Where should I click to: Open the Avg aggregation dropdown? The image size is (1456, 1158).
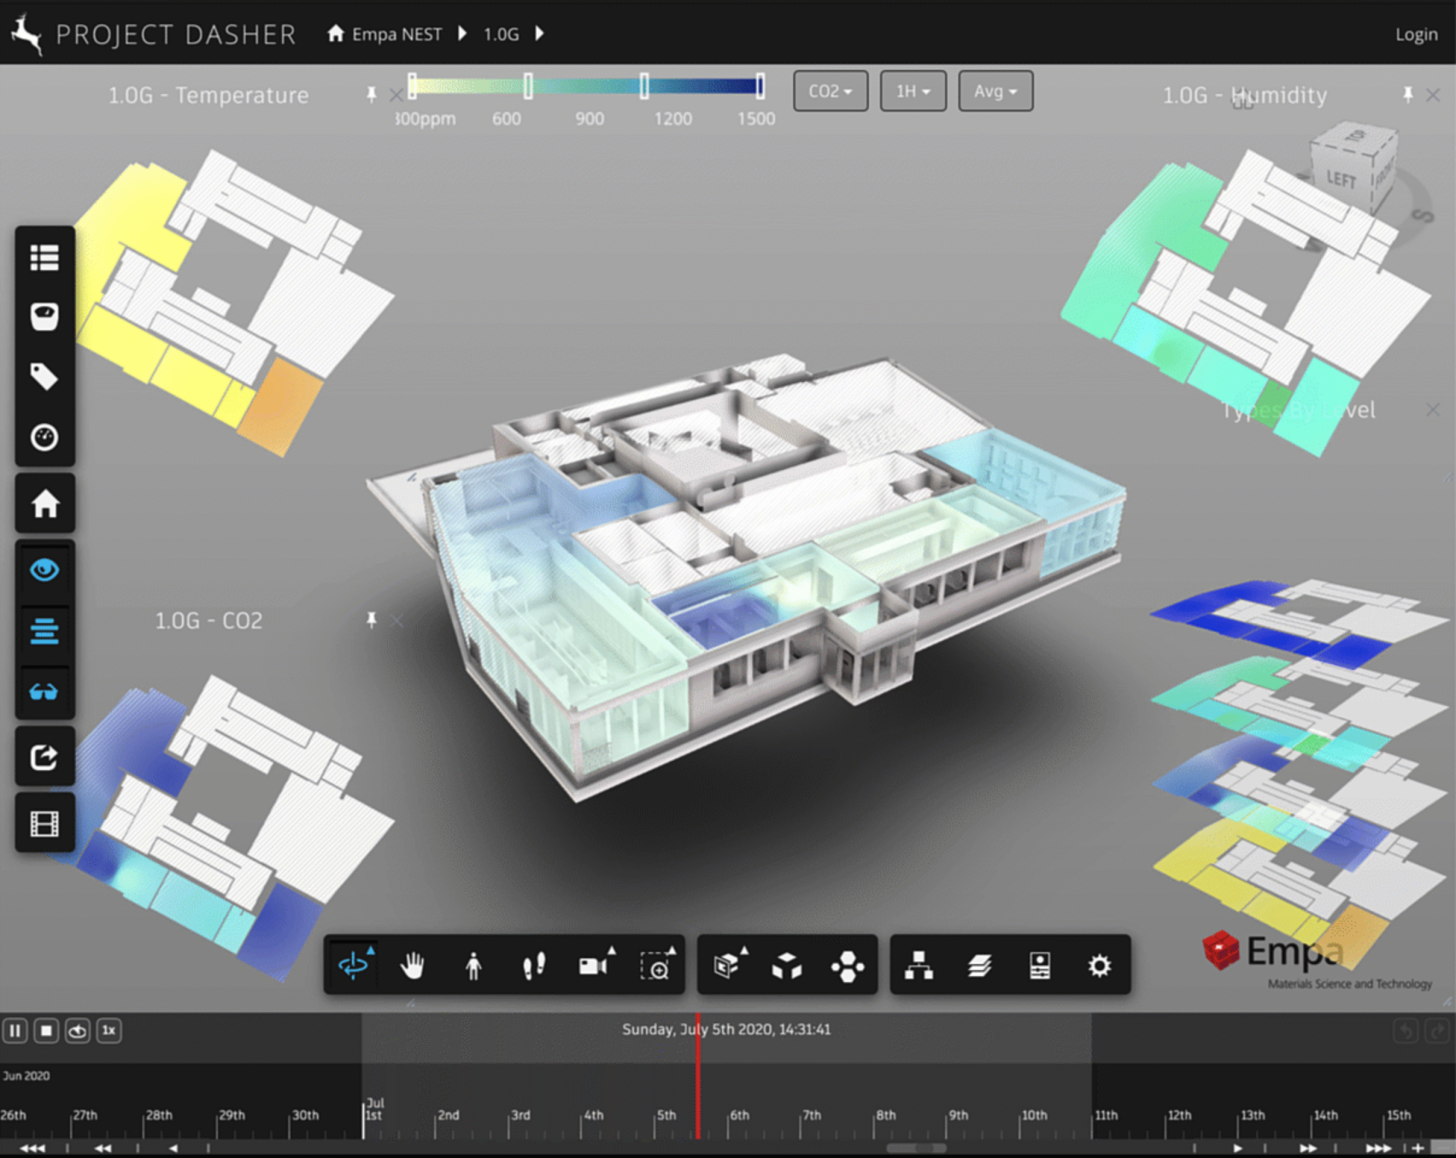(x=995, y=91)
